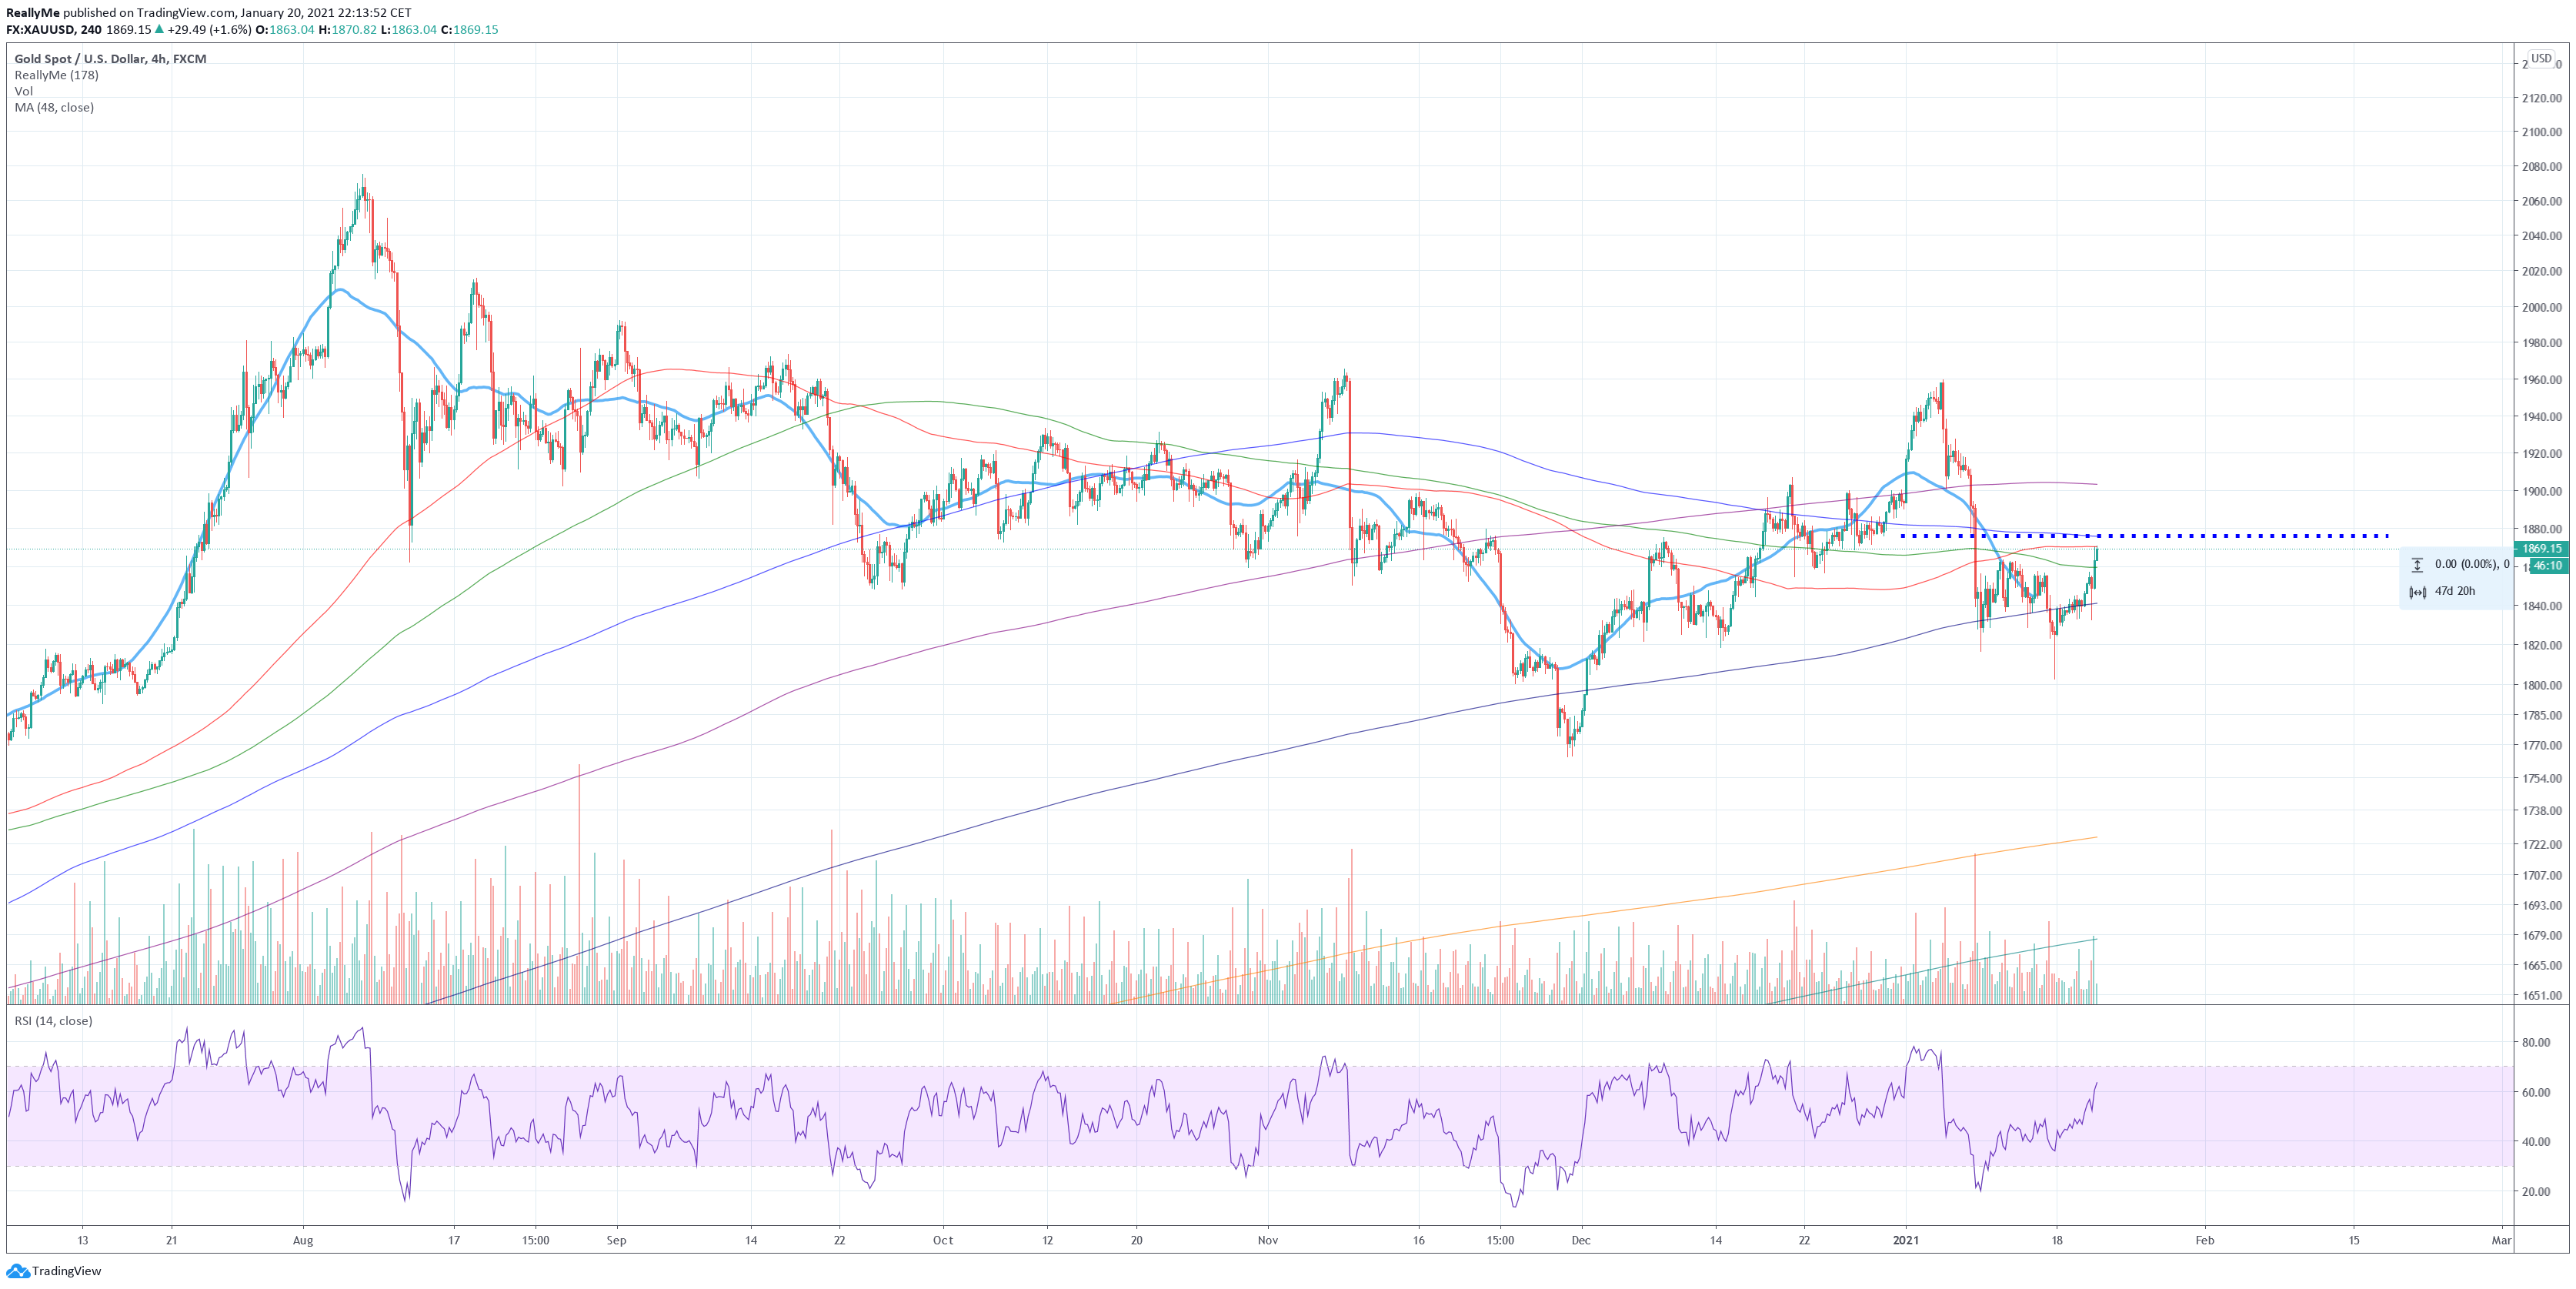Click the 2120.00 price axis label
Image resolution: width=2576 pixels, height=1289 pixels.
click(2541, 98)
